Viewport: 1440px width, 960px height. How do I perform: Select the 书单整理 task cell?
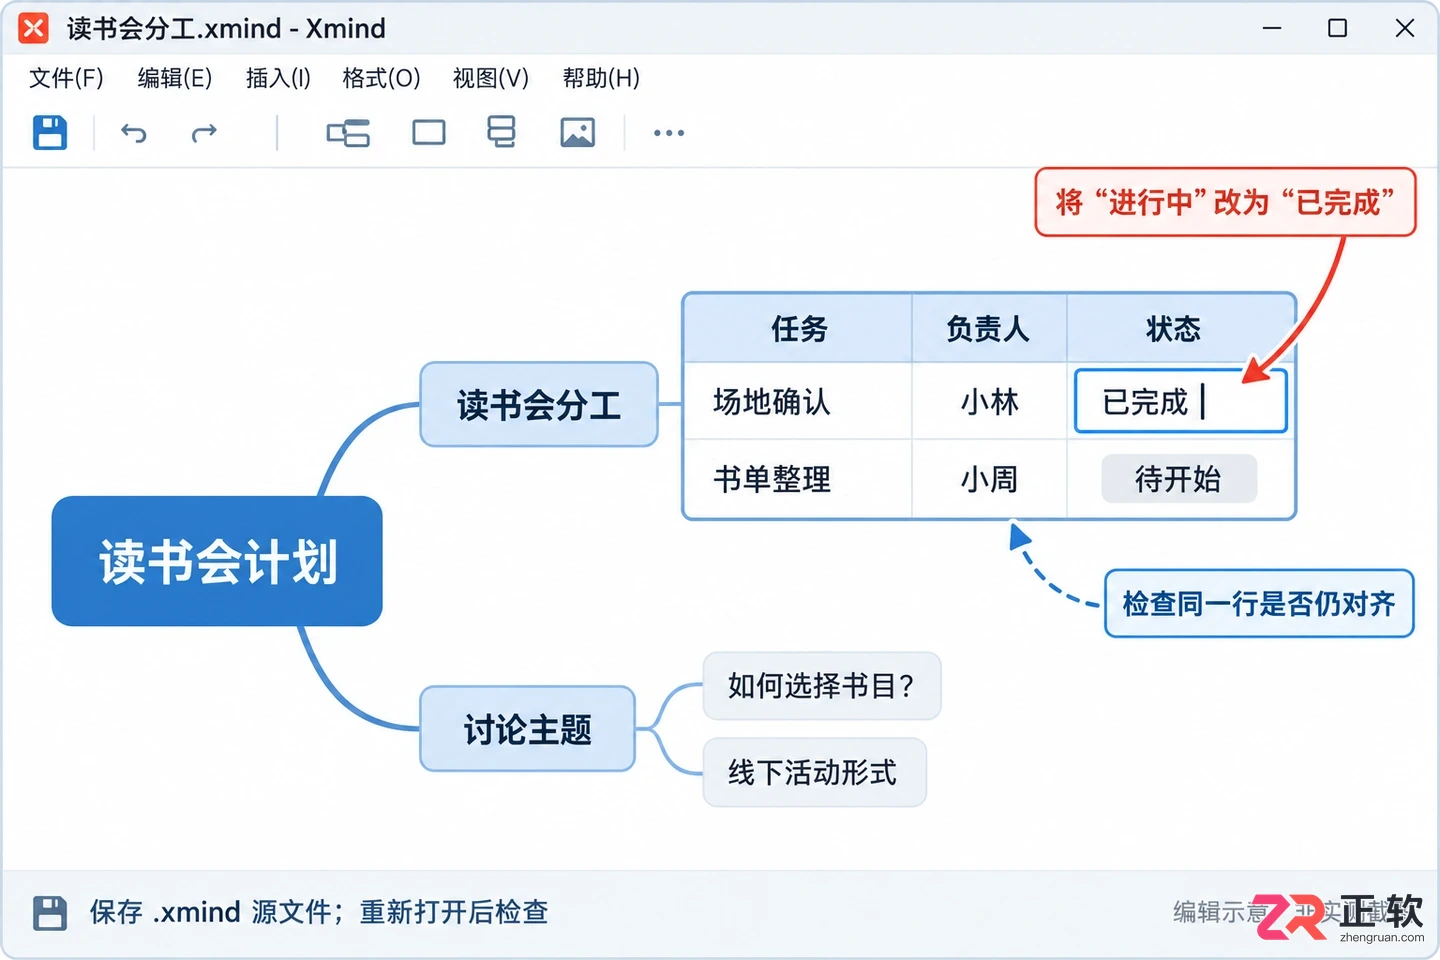click(798, 479)
